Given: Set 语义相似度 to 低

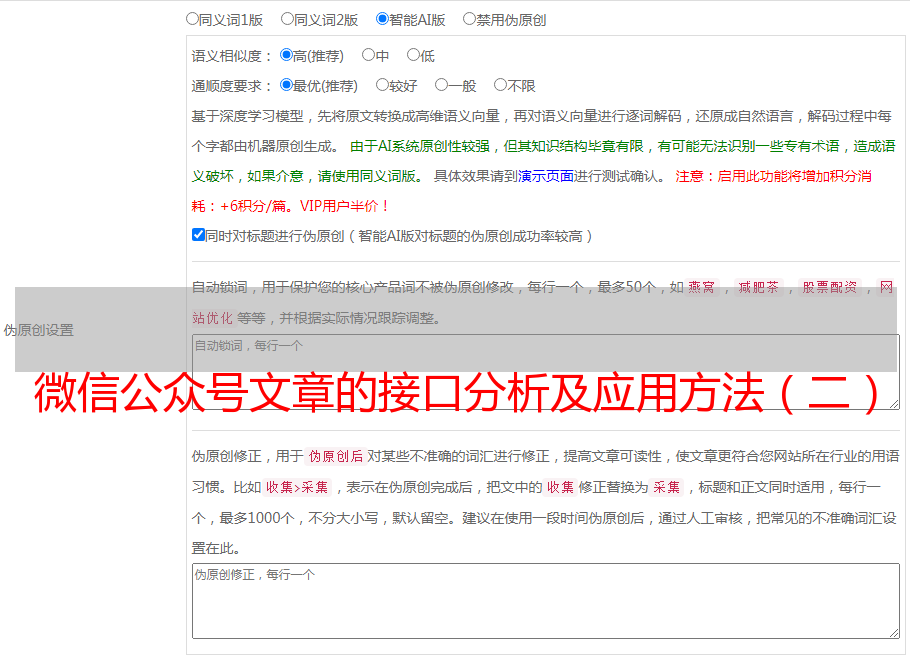Looking at the screenshot, I should 413,55.
